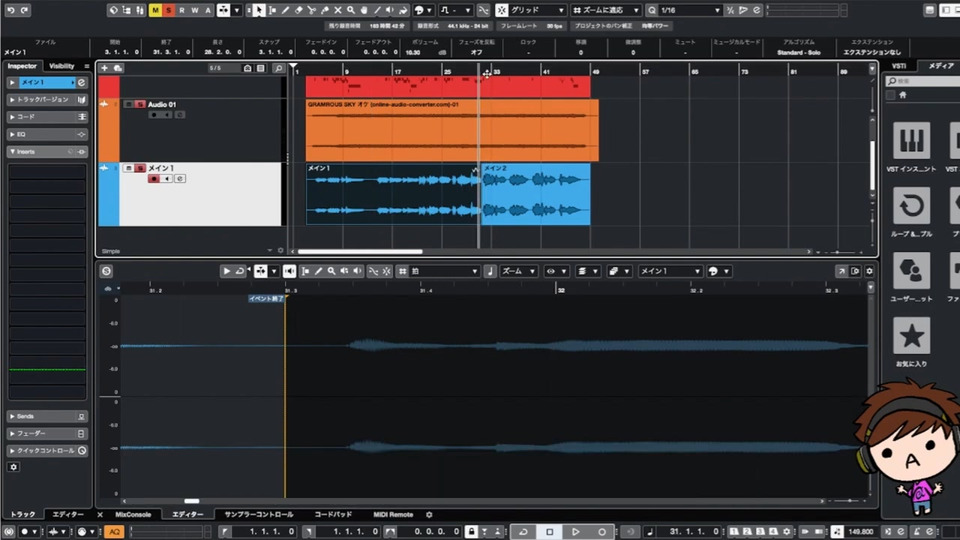Viewport: 960px width, 540px height.
Task: Click the project horizontal scrollbar thumb
Action: 360,251
